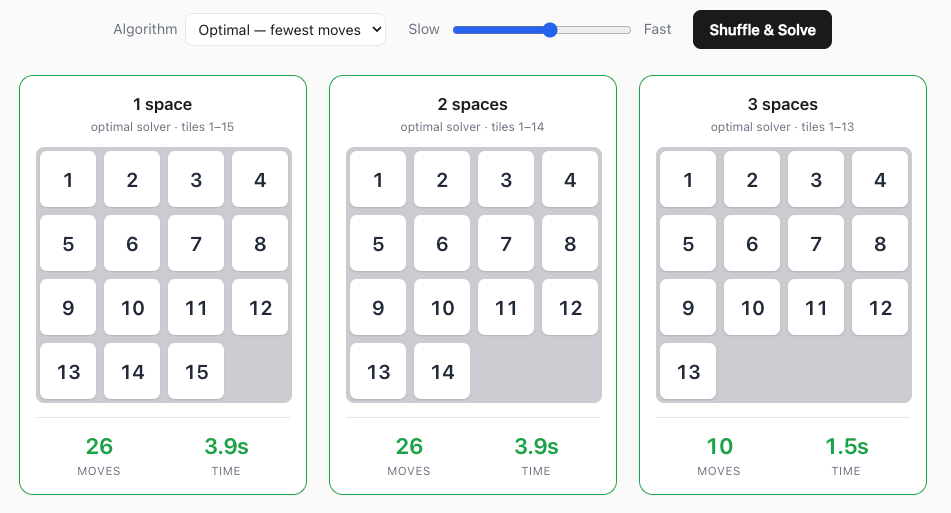Click the 3.9s time in 1 space panel
This screenshot has height=513, width=951.
click(226, 446)
